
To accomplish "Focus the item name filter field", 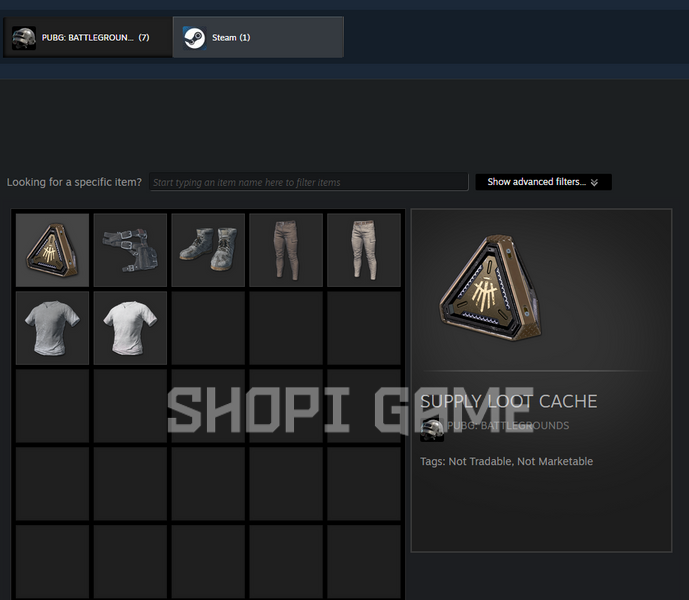I will (x=308, y=182).
